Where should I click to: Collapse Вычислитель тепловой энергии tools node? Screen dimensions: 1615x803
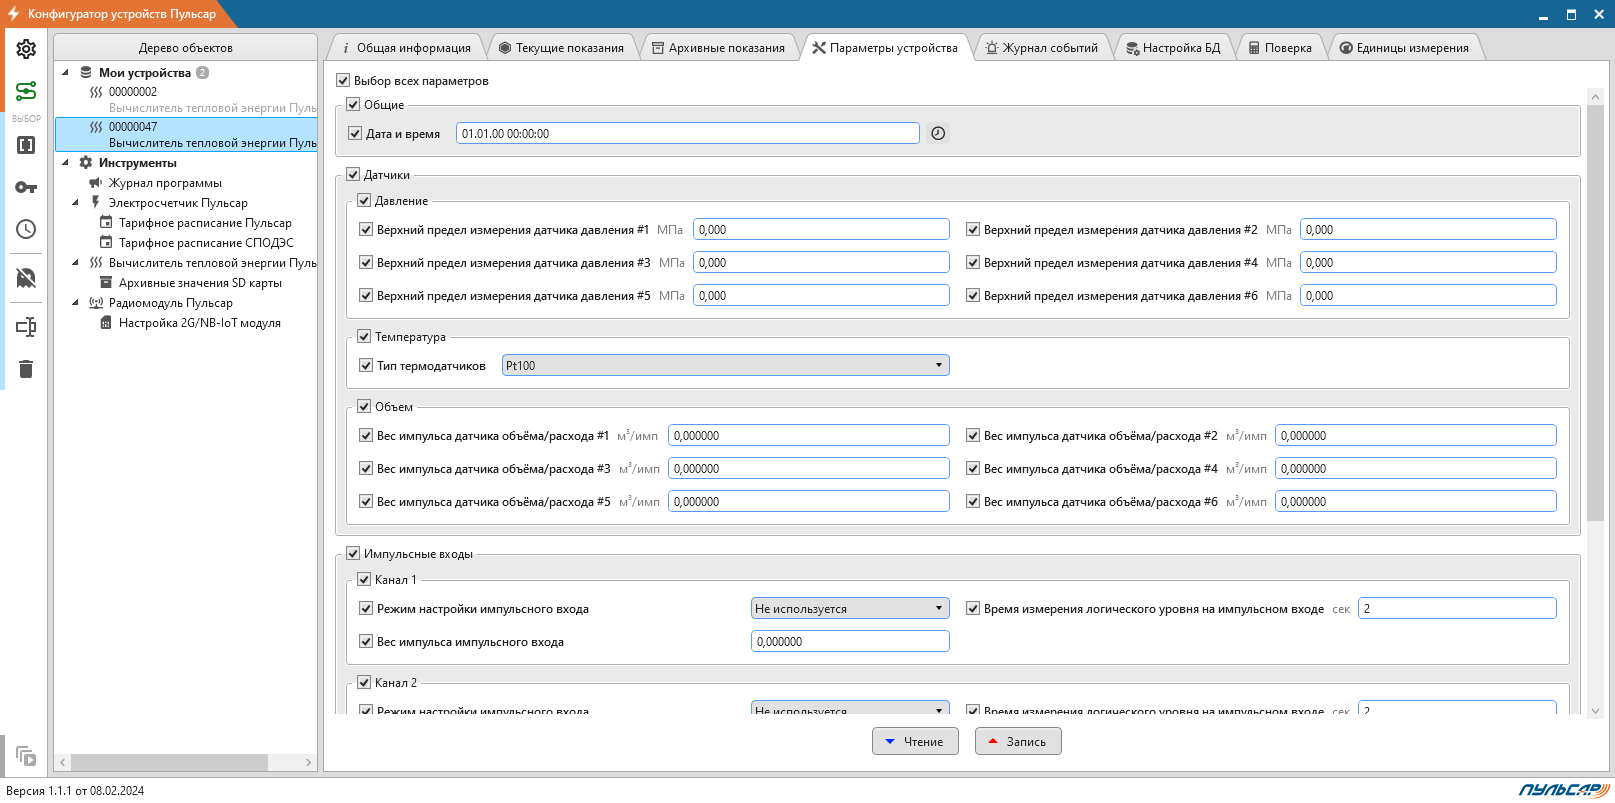pyautogui.click(x=75, y=262)
